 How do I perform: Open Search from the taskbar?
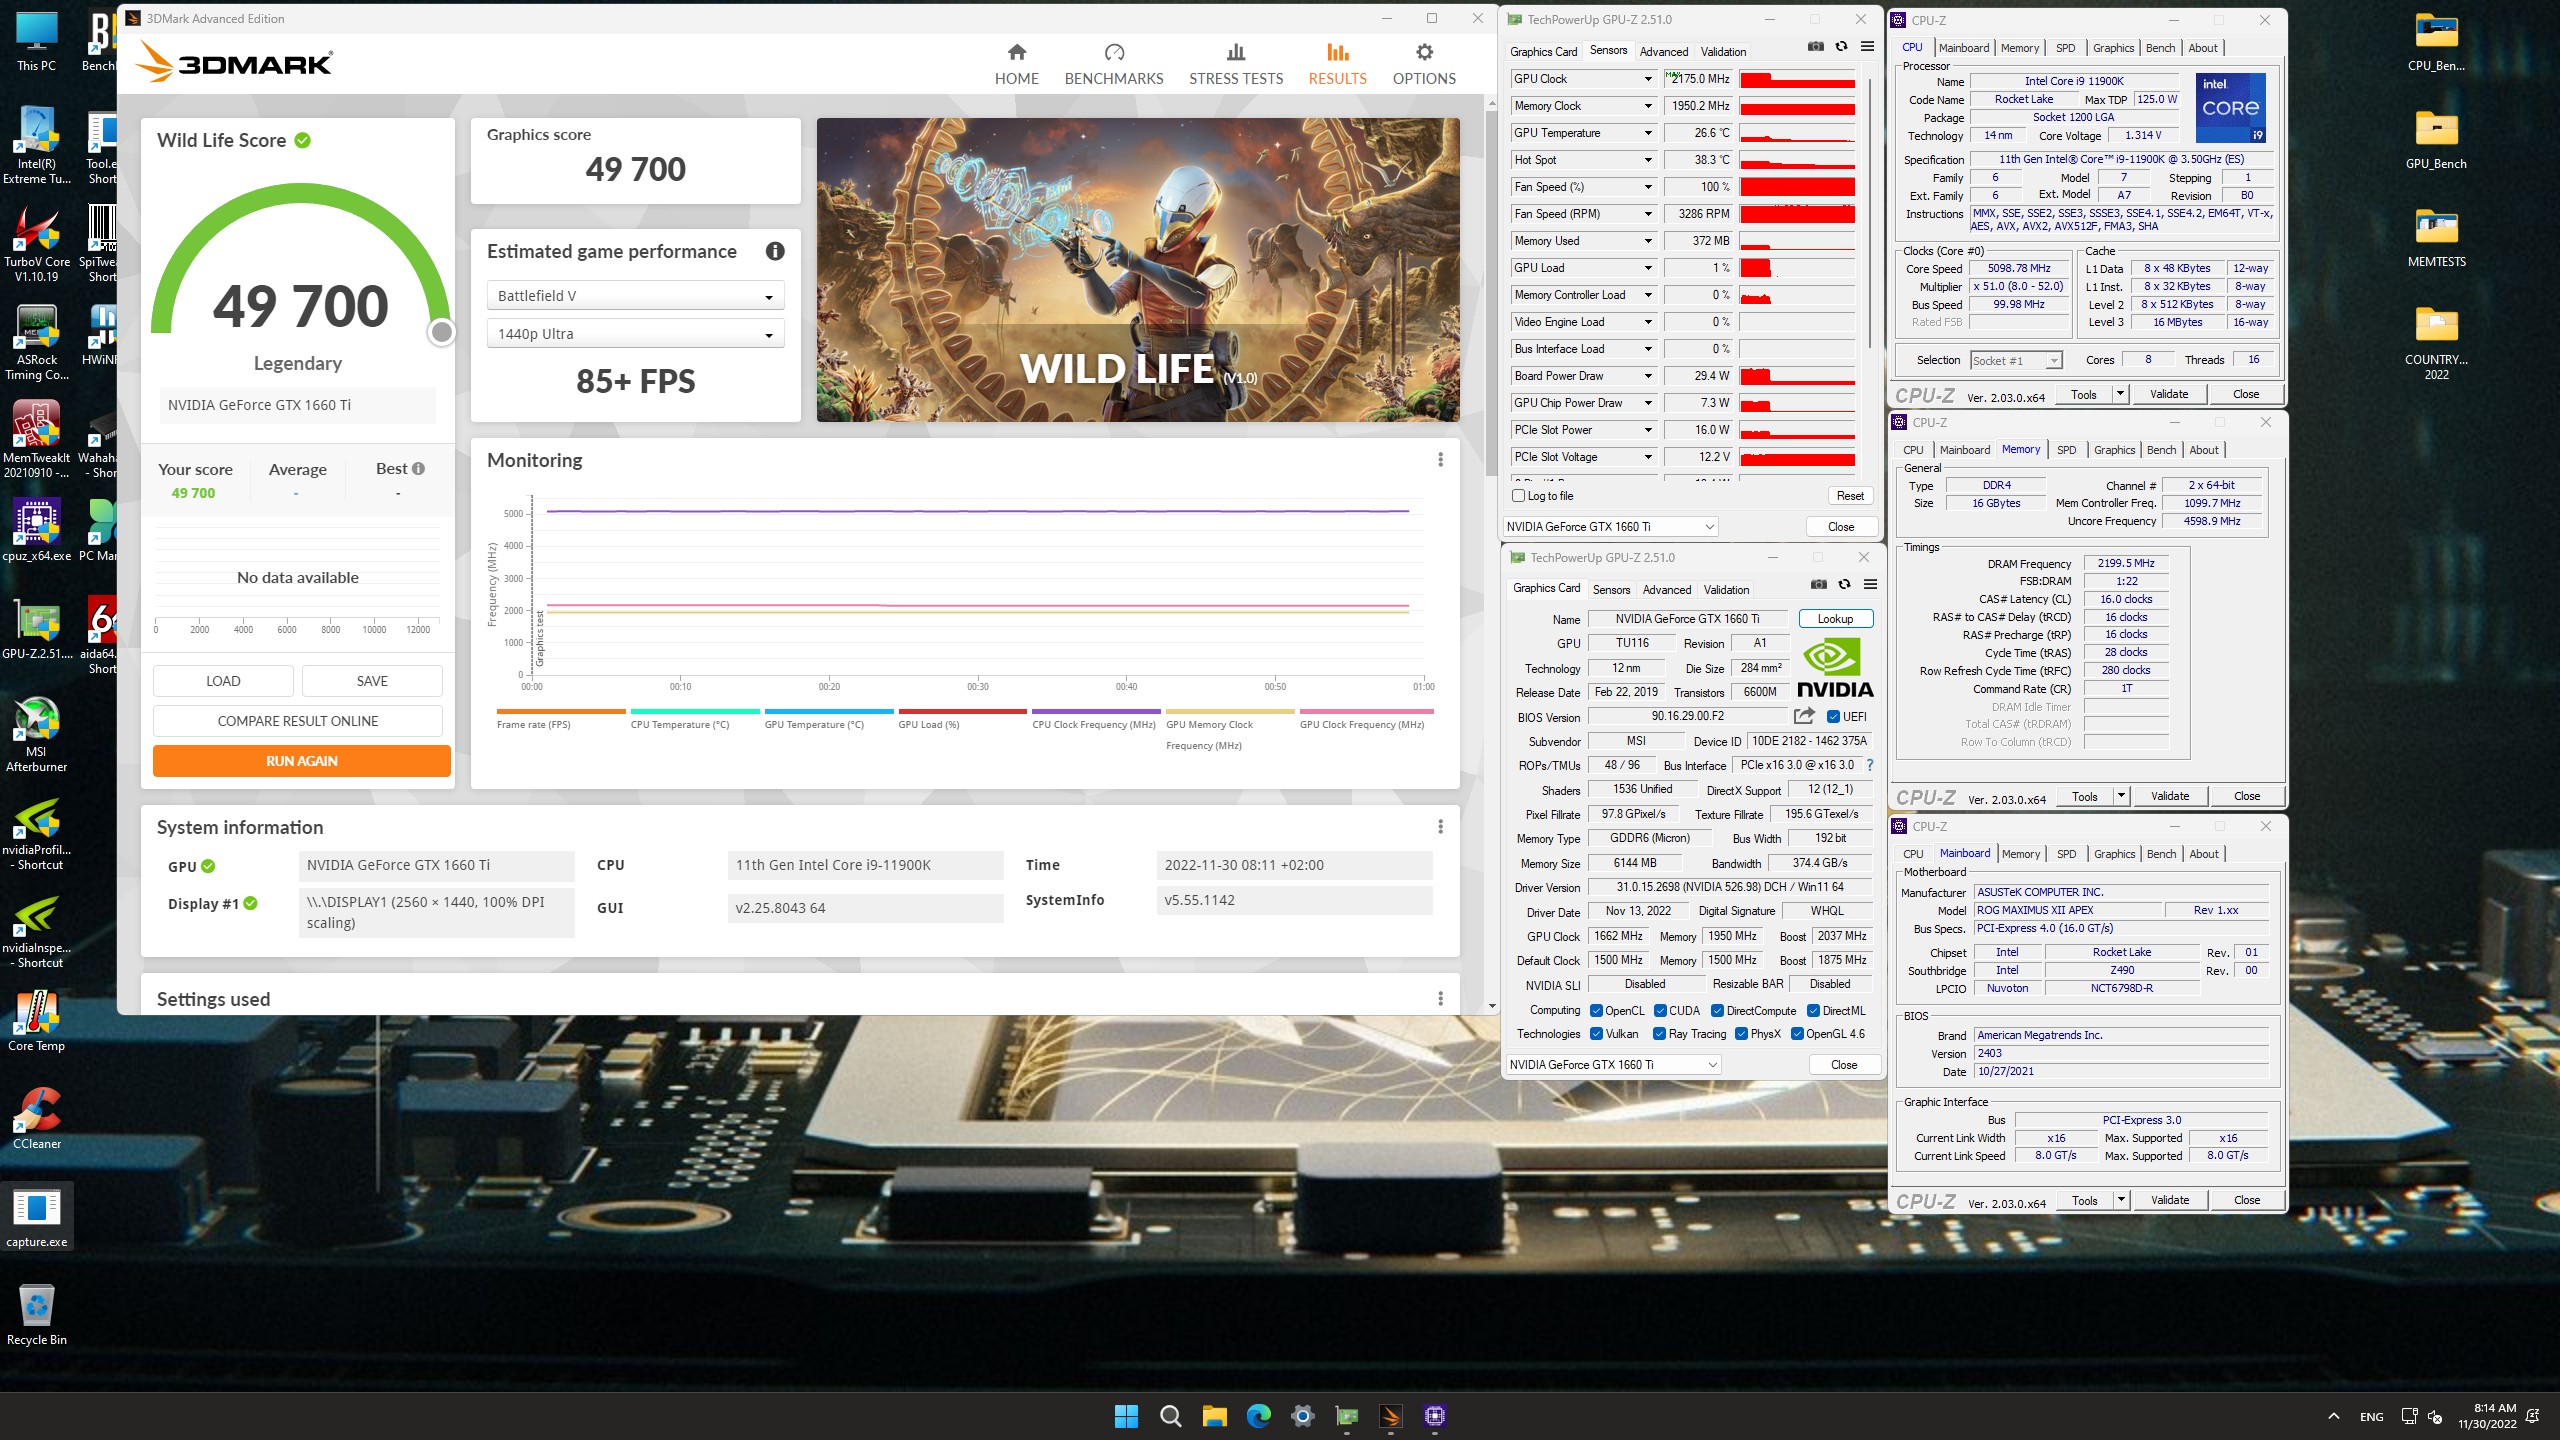click(x=1170, y=1416)
